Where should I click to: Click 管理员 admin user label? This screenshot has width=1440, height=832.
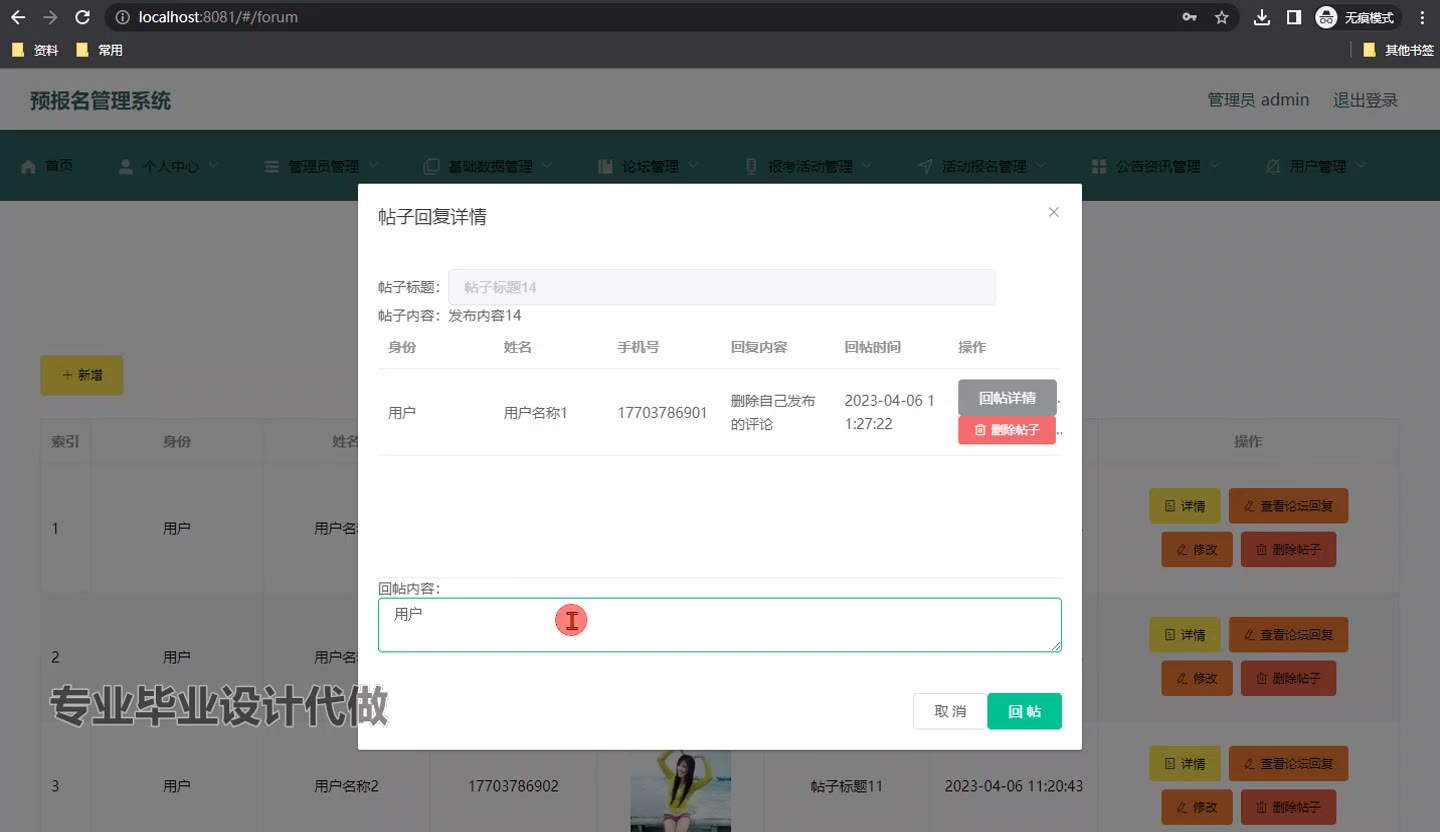pyautogui.click(x=1258, y=100)
